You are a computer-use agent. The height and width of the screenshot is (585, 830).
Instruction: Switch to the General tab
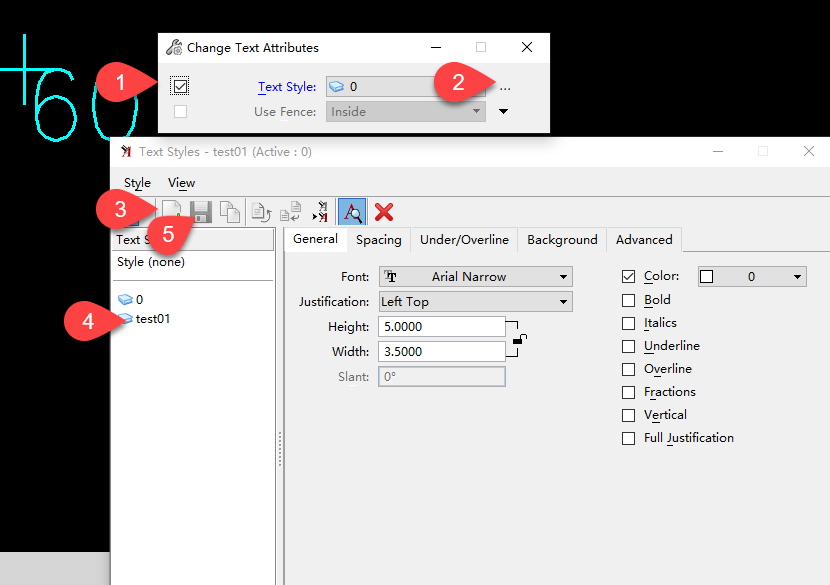[x=315, y=239]
